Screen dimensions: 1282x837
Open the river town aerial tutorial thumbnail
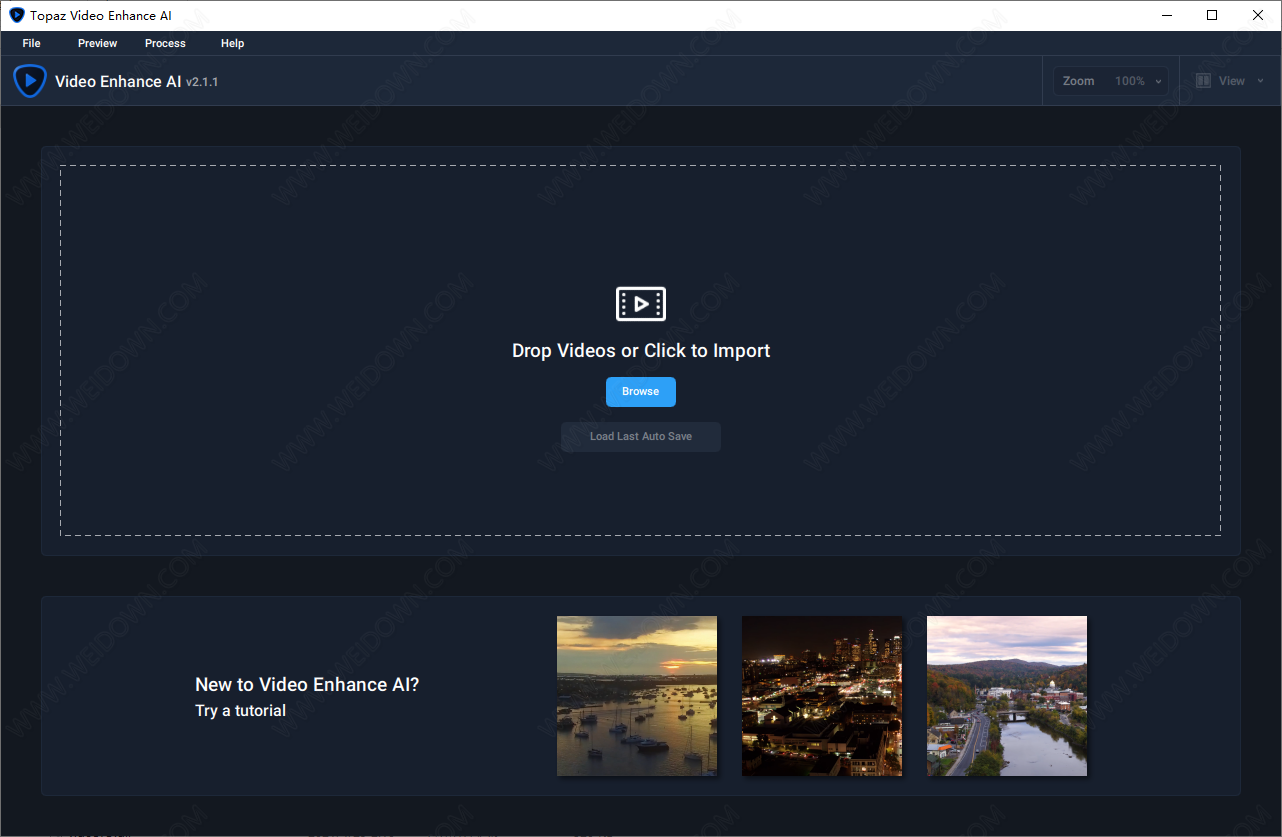1007,696
